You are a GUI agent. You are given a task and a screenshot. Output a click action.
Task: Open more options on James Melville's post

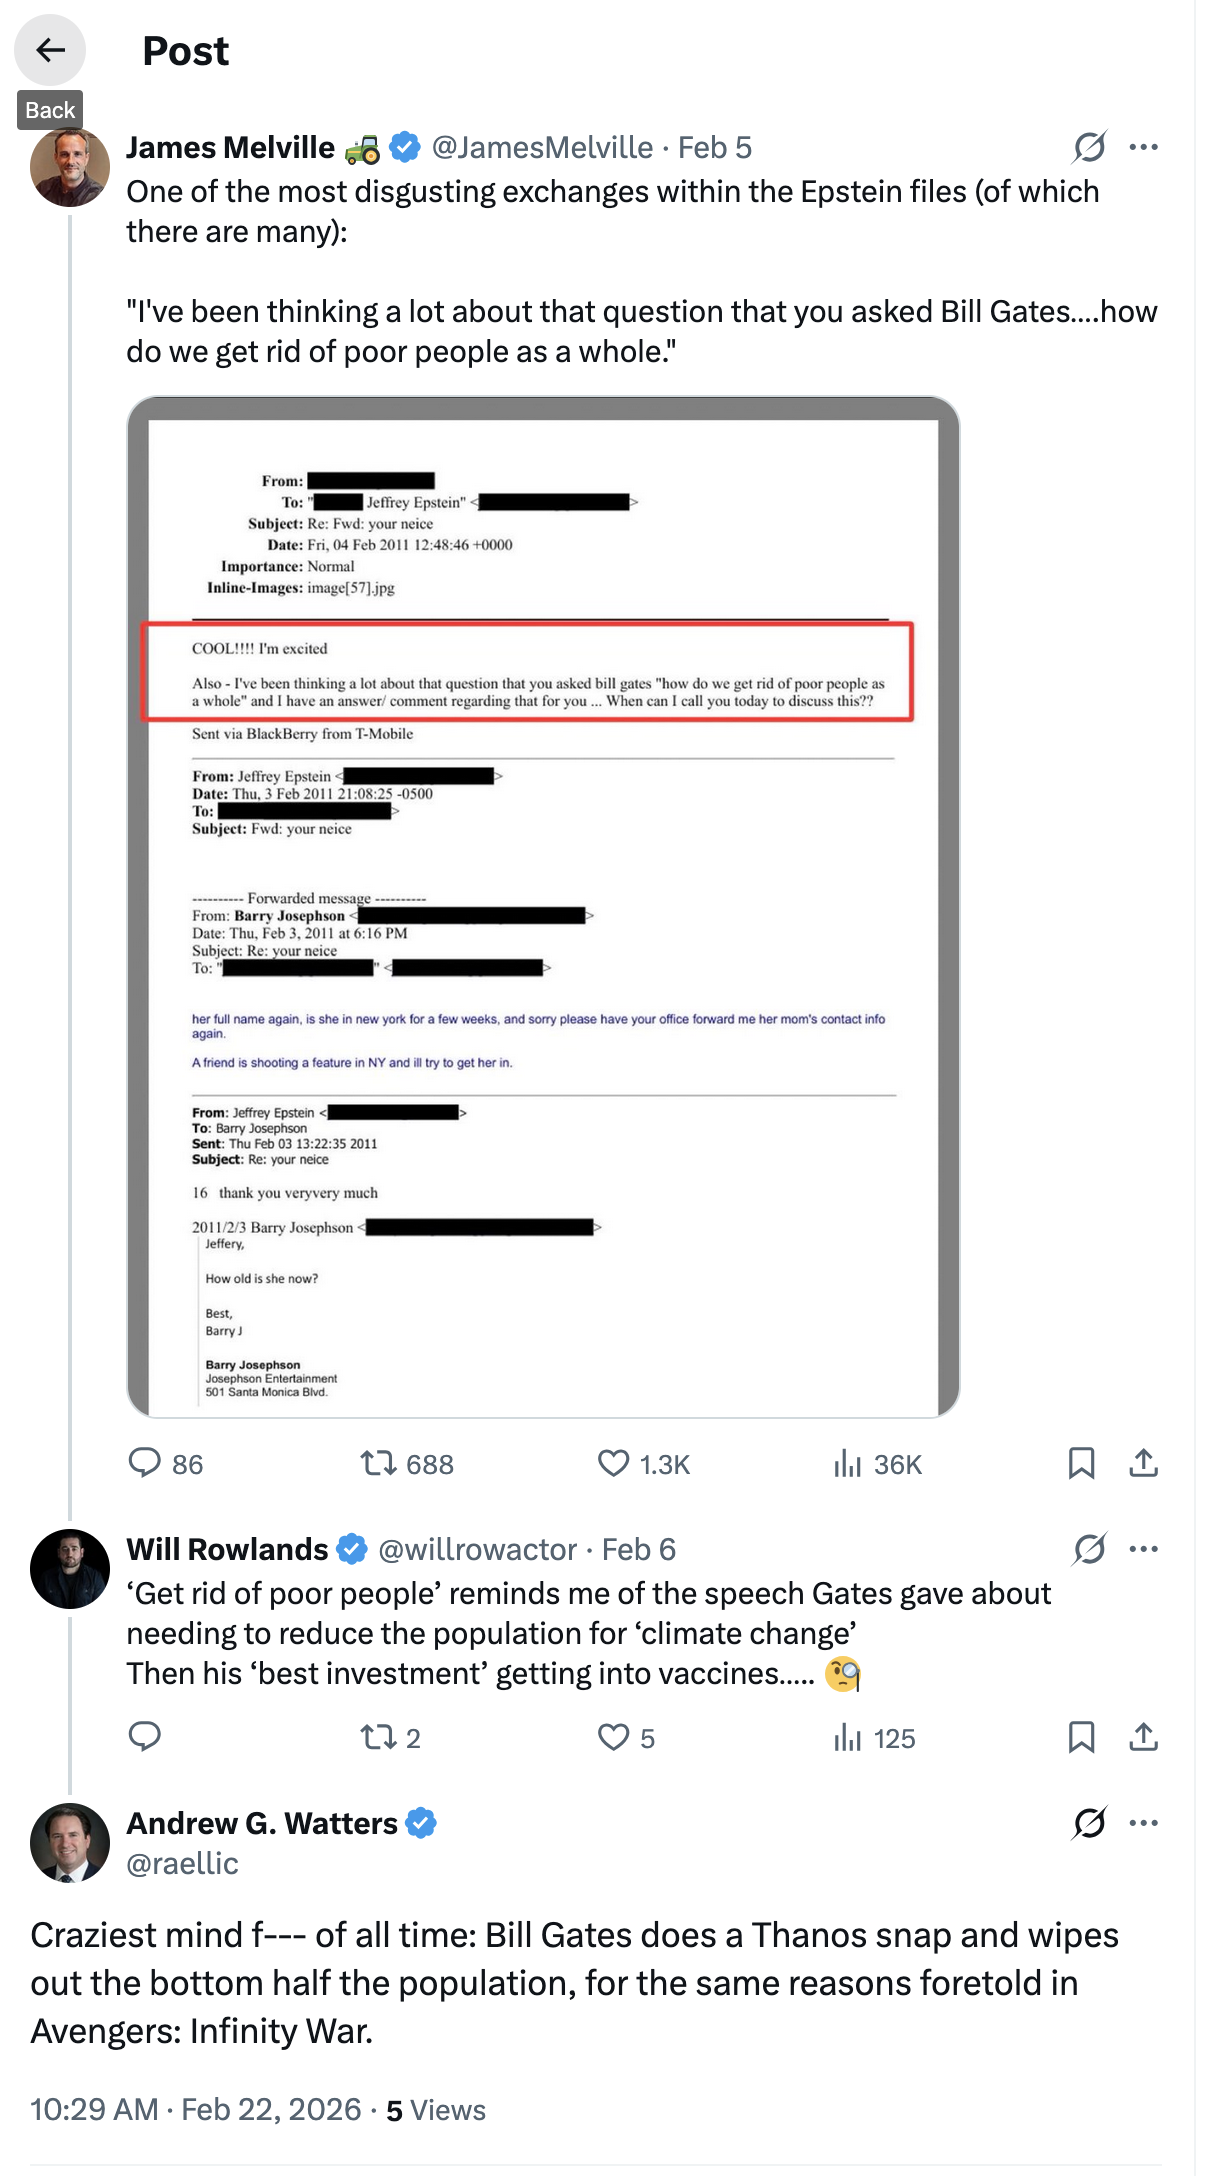click(x=1143, y=148)
